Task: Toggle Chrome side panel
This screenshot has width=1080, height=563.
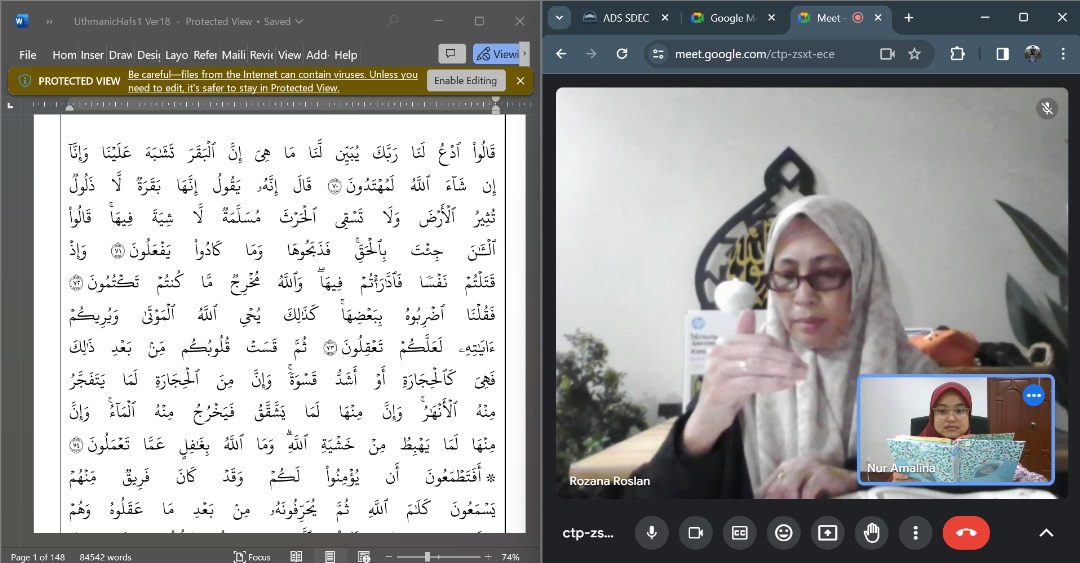Action: pos(1003,54)
